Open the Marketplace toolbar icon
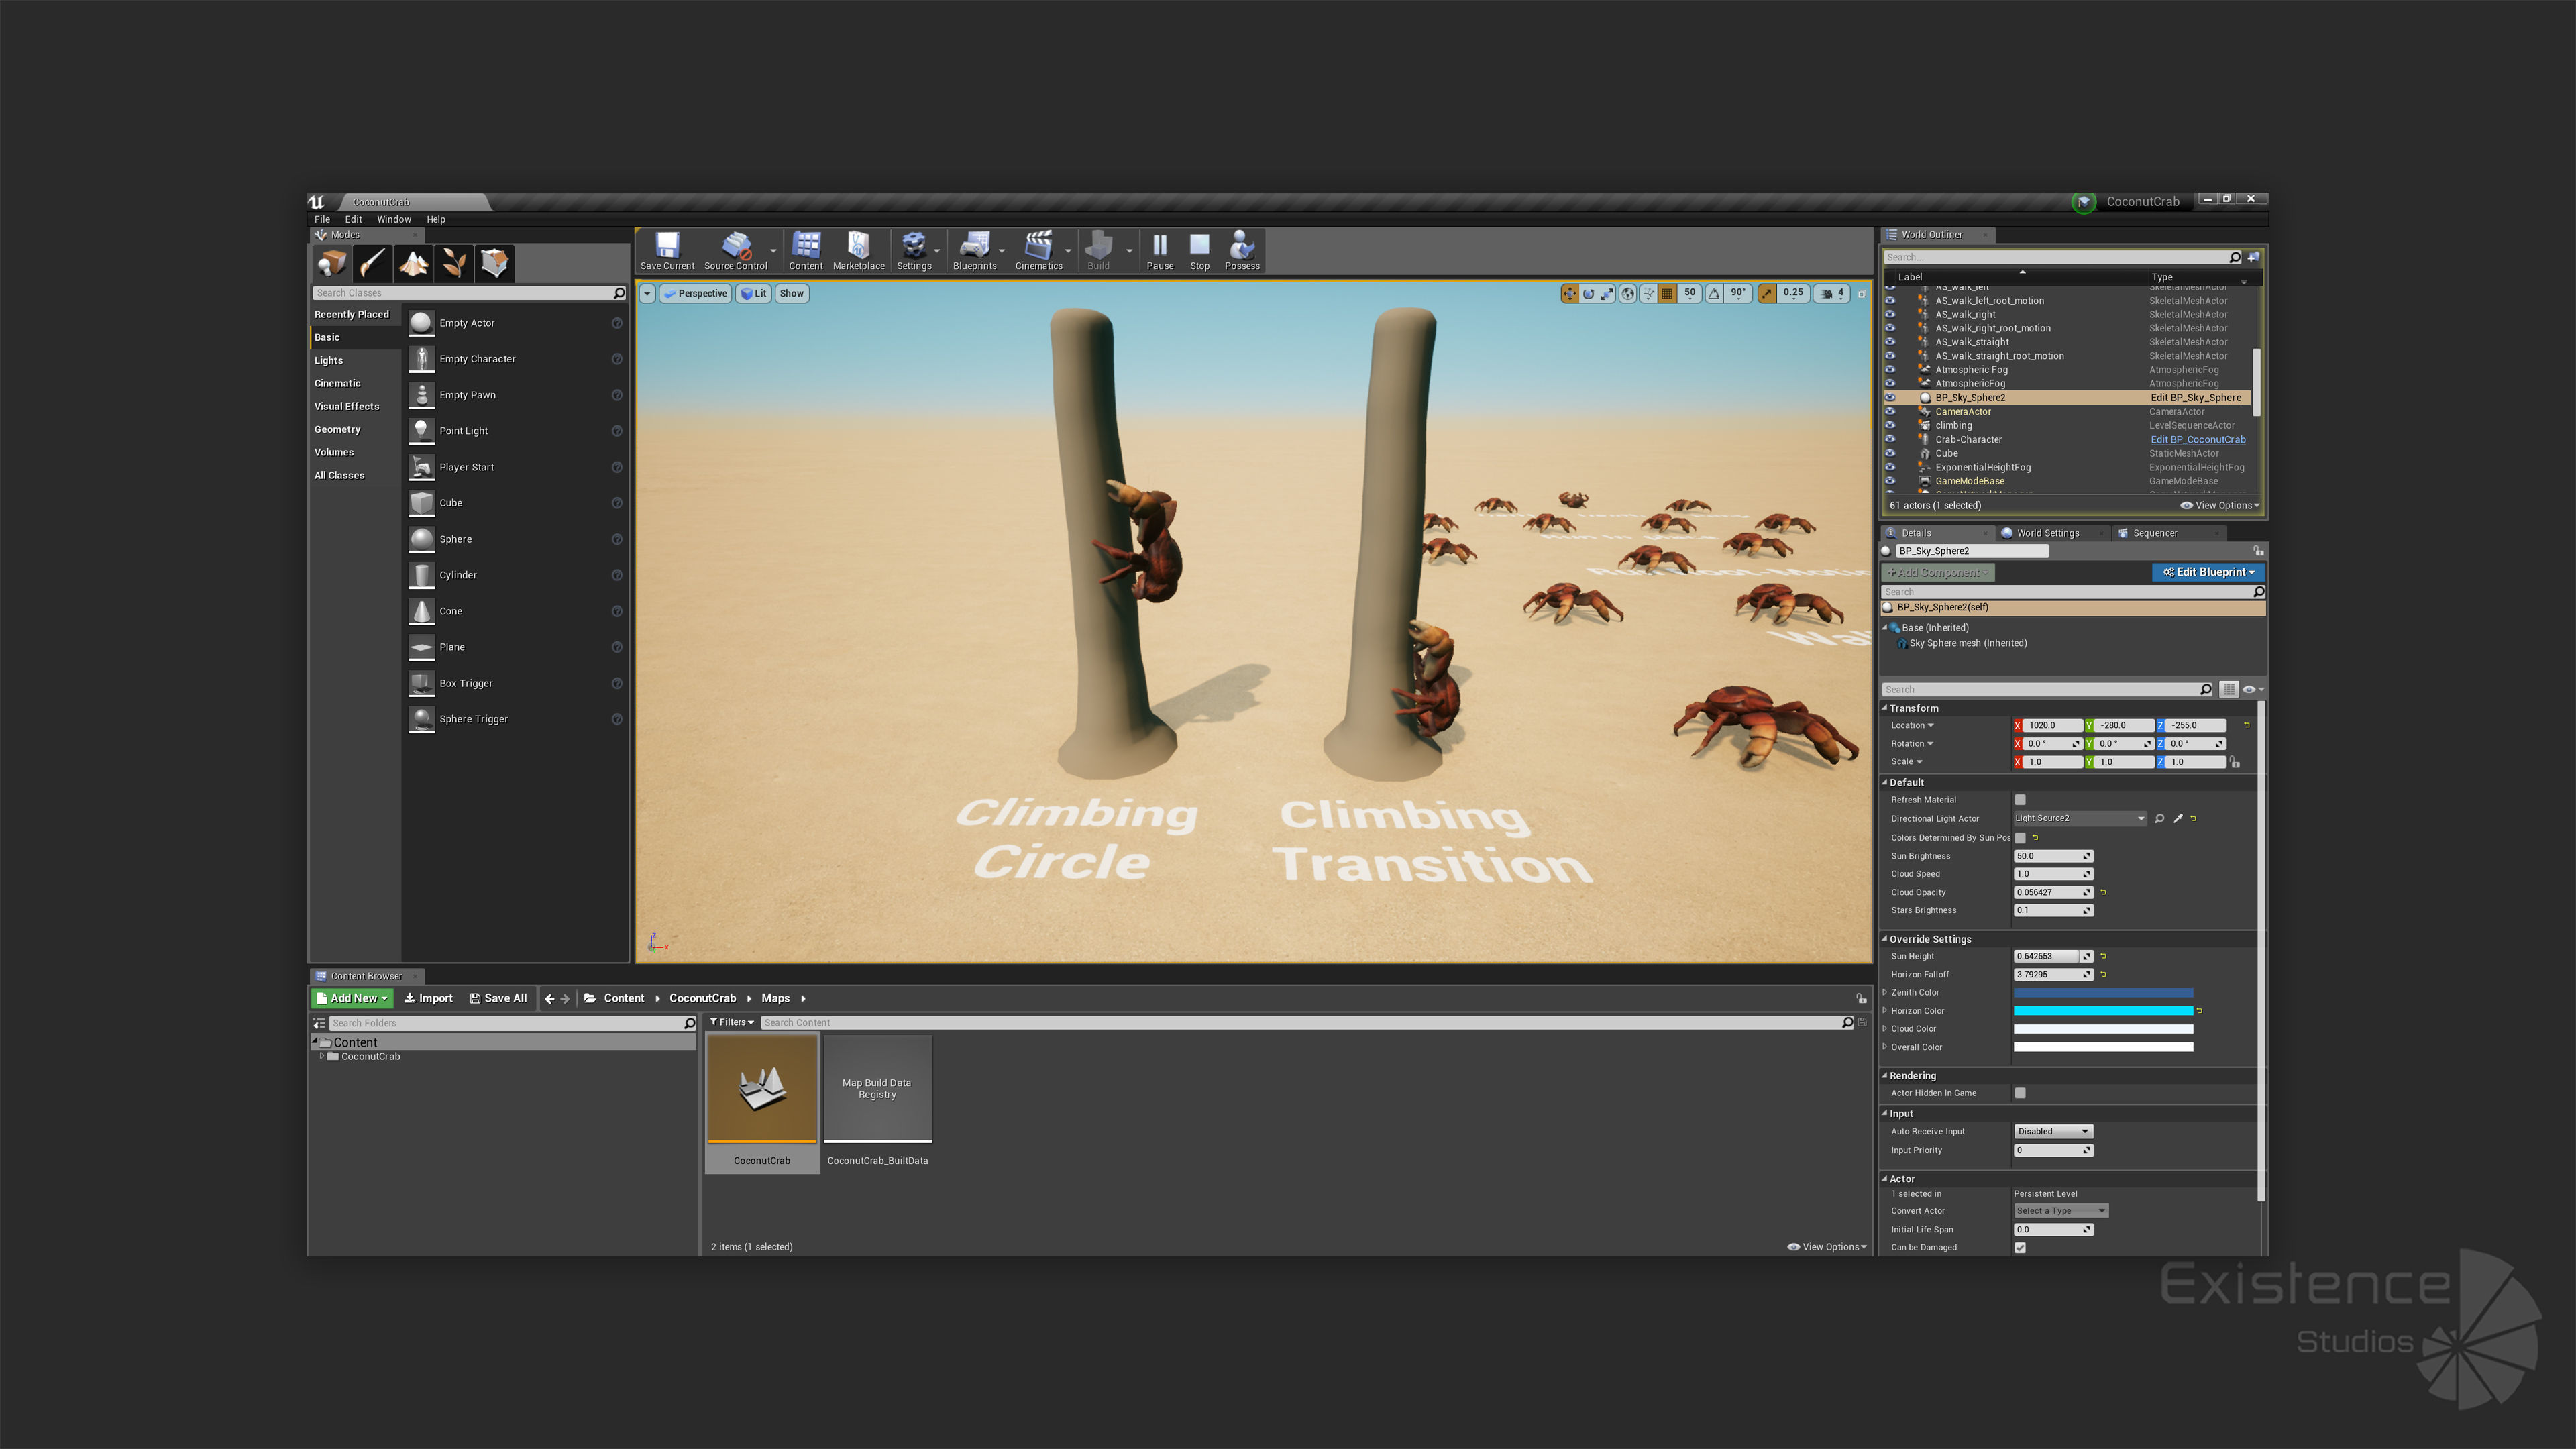The width and height of the screenshot is (2576, 1449). click(858, 247)
